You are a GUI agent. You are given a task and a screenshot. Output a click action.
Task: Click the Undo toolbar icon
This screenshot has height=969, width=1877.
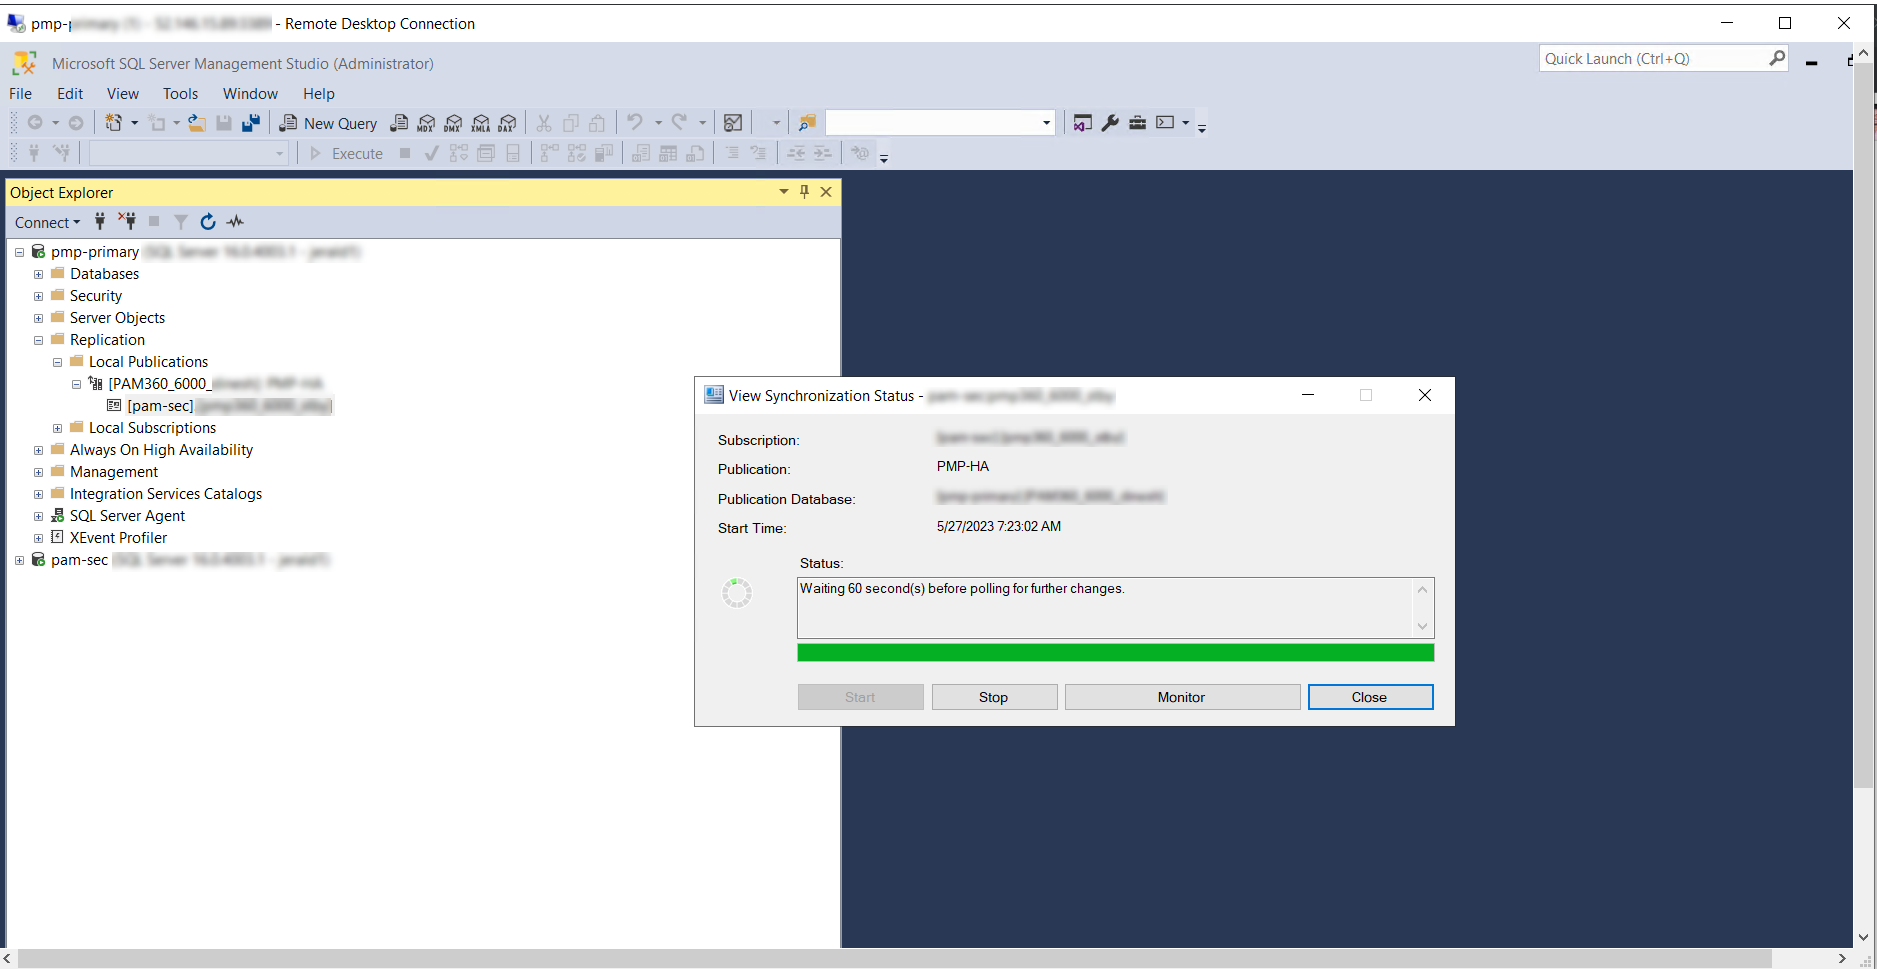635,123
